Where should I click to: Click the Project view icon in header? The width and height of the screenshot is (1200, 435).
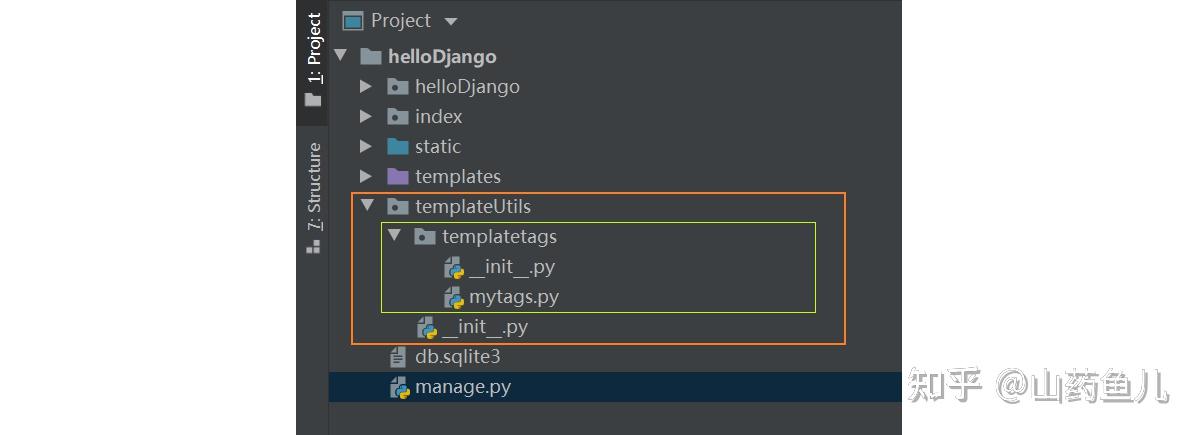[x=352, y=21]
